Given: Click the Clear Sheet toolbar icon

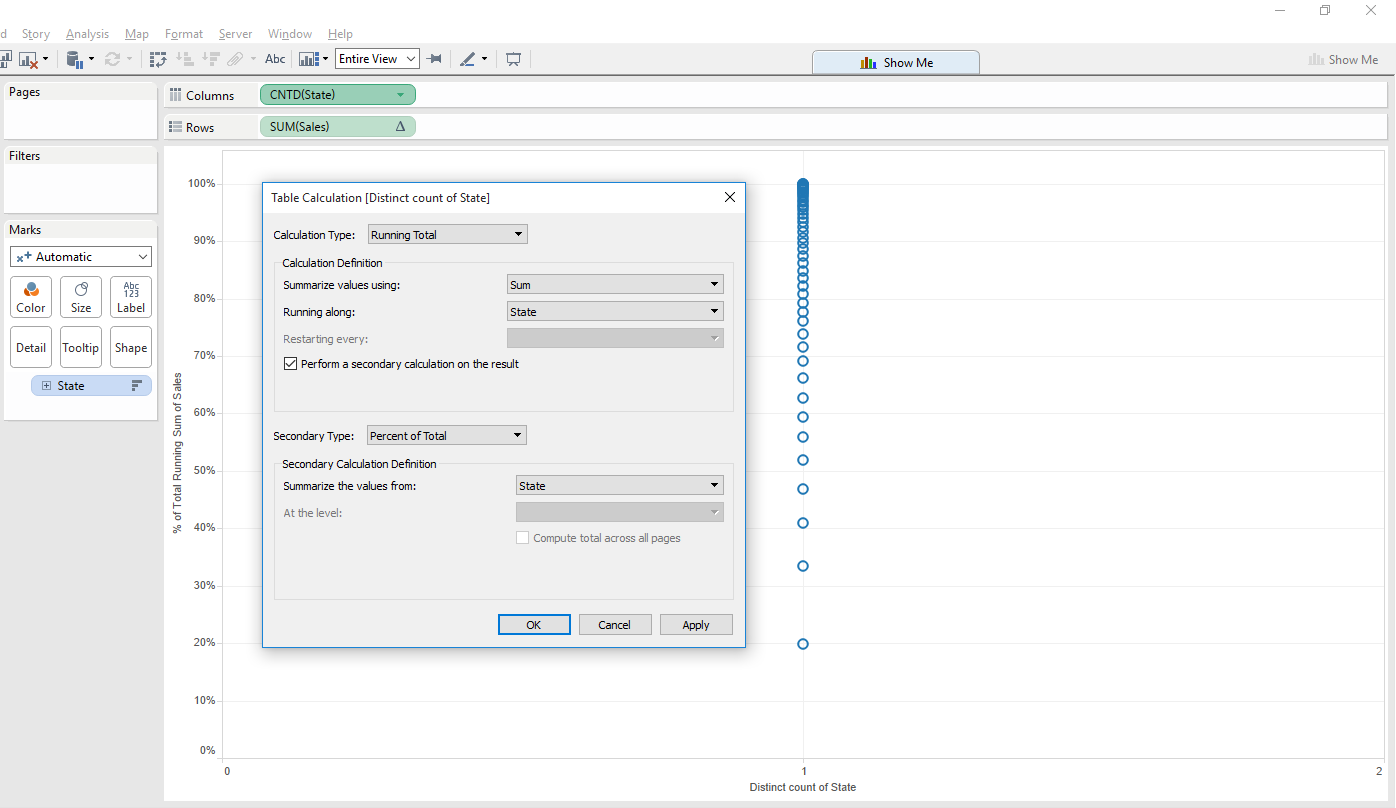Looking at the screenshot, I should [28, 59].
